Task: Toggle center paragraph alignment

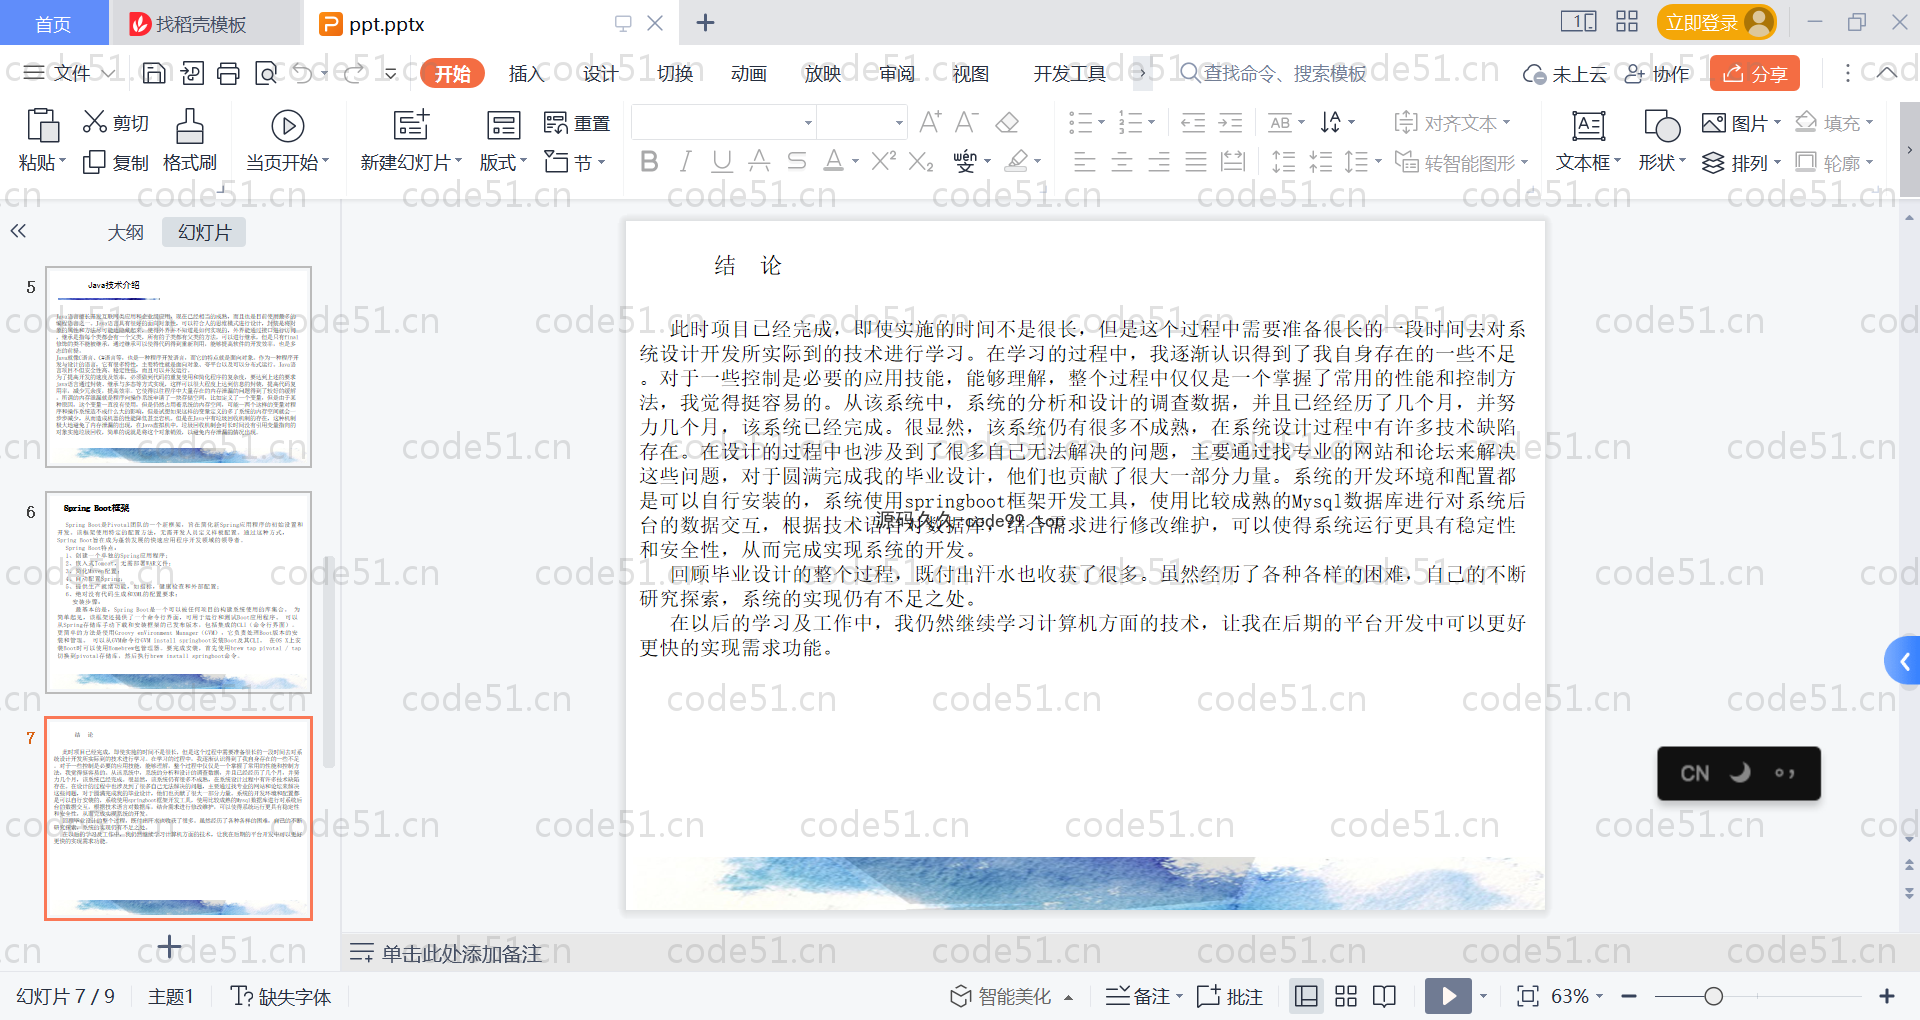Action: 1122,161
